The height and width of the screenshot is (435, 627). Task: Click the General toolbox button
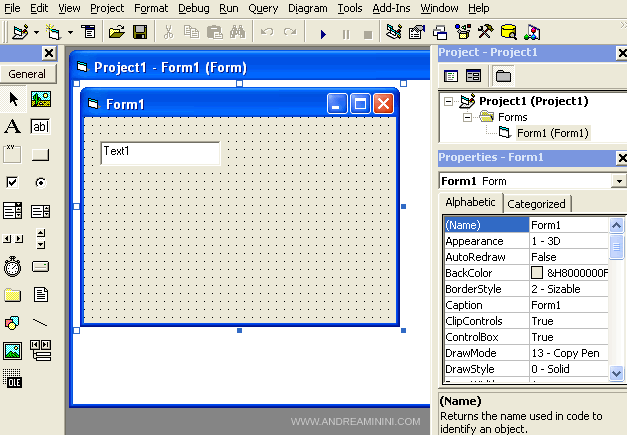28,74
